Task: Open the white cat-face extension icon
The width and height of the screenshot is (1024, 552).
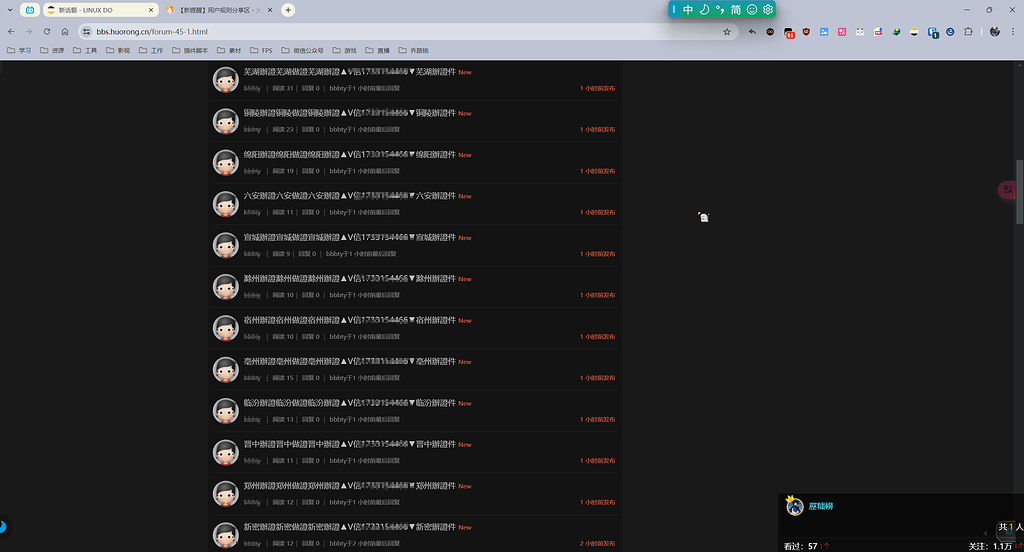Action: point(860,31)
